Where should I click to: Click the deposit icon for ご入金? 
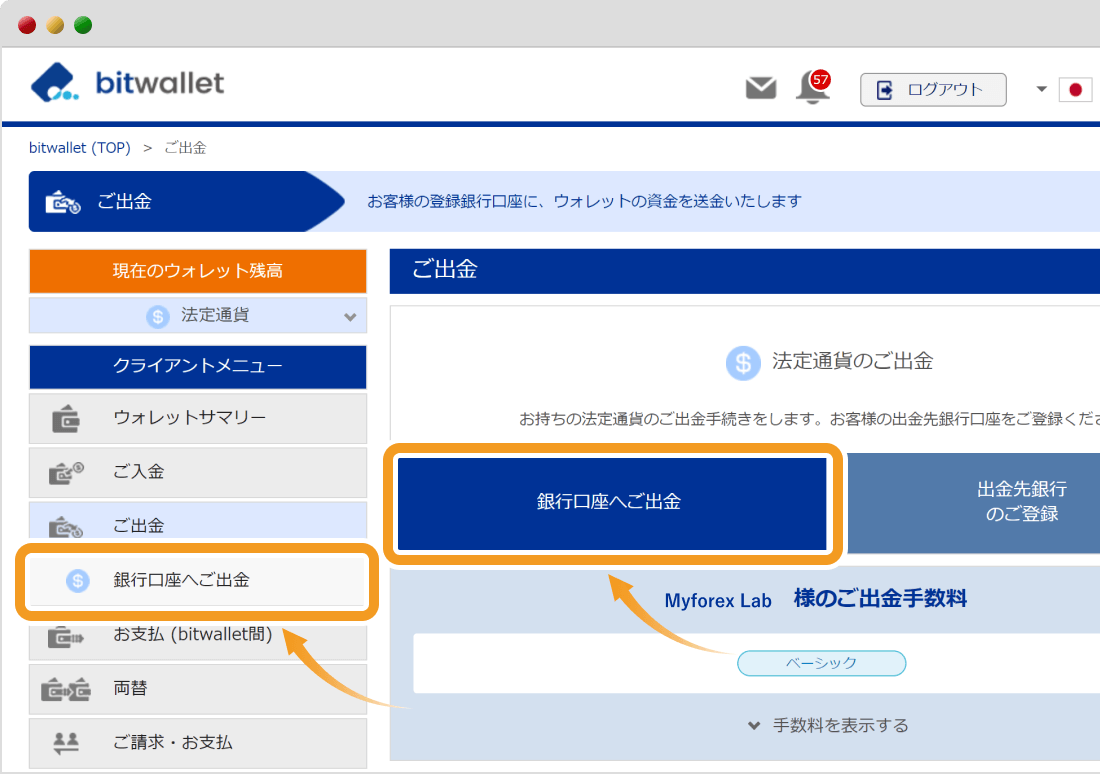[66, 473]
